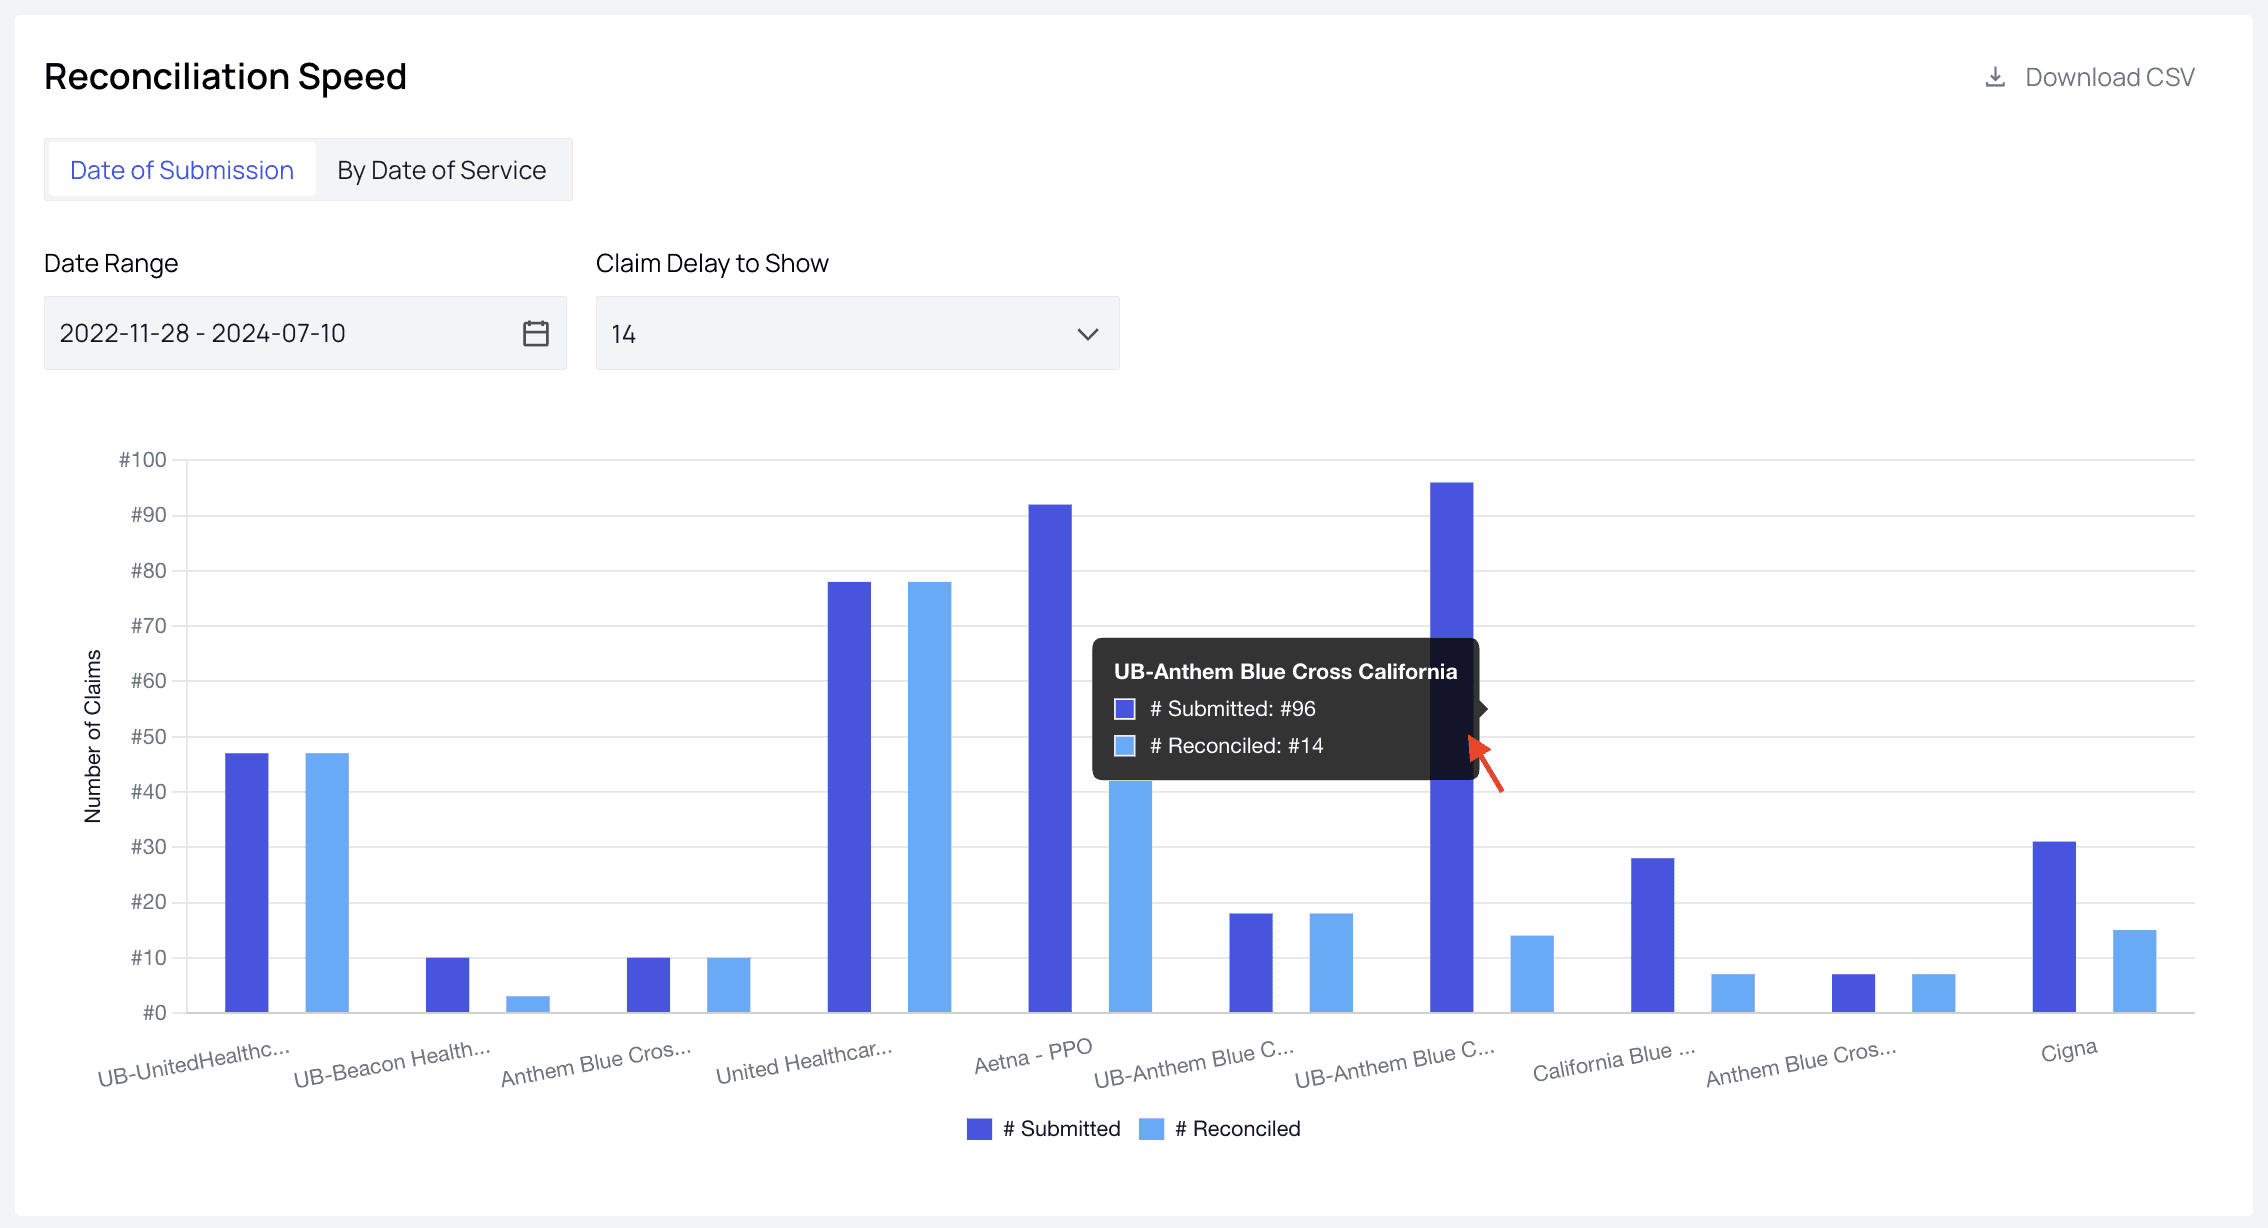Switch to By Date of Service tab
The height and width of the screenshot is (1228, 2268).
441,170
